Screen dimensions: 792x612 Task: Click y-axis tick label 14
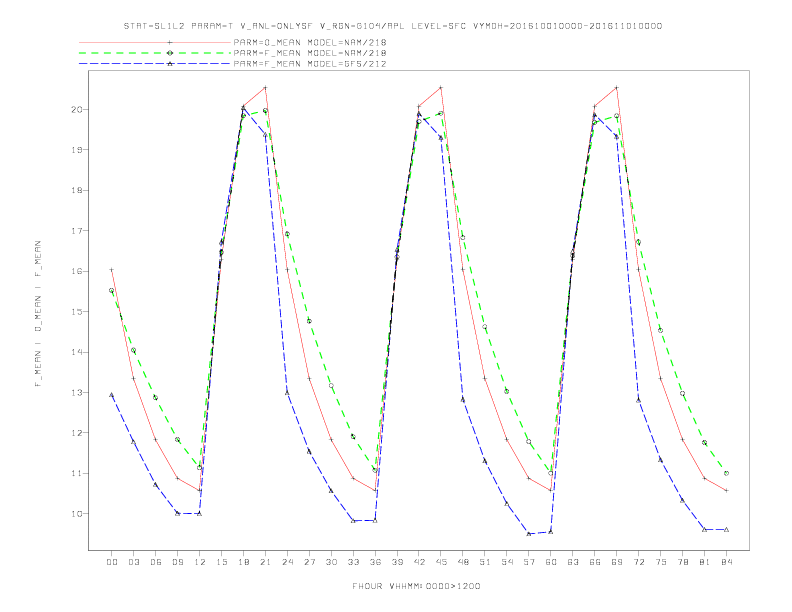pos(77,352)
